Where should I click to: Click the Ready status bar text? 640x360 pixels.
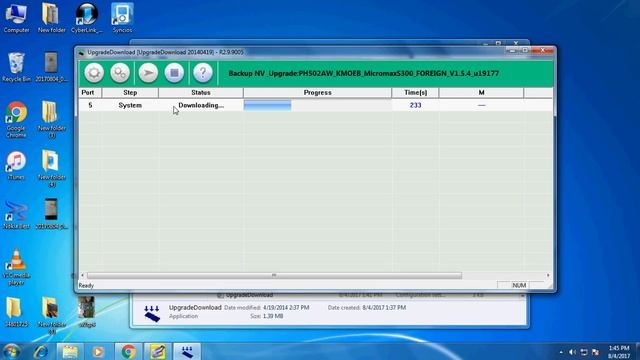coord(86,285)
